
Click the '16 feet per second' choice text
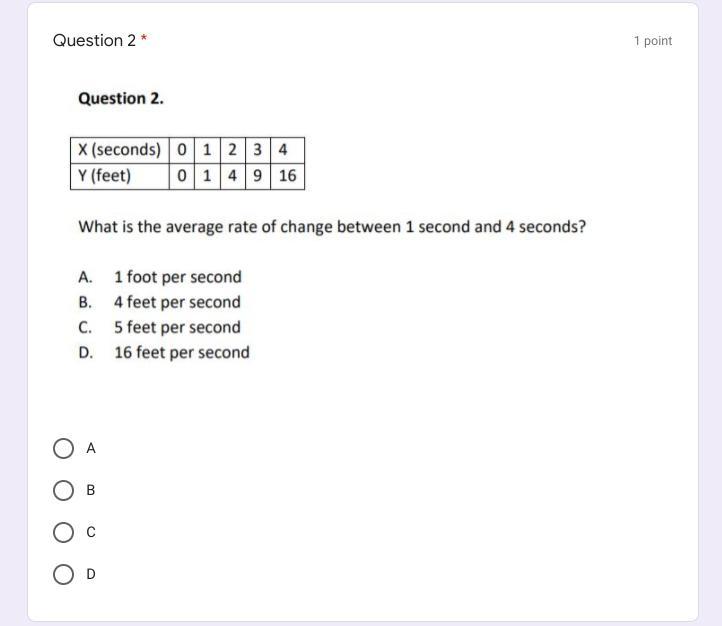point(182,353)
